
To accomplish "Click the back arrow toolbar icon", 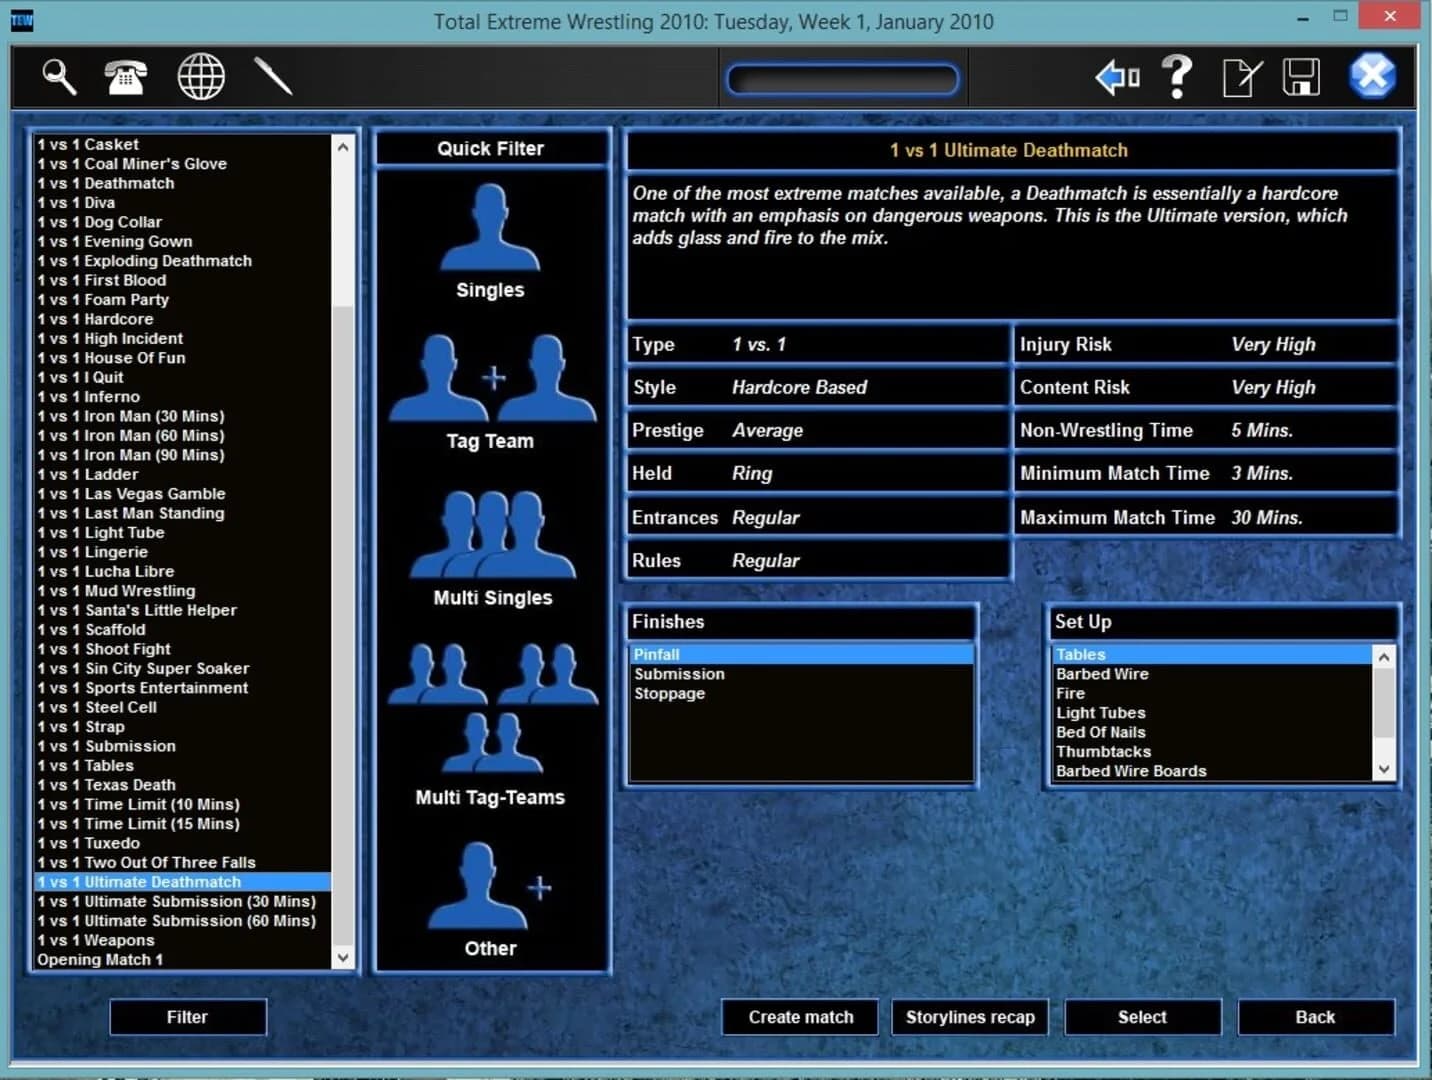I will 1117,76.
